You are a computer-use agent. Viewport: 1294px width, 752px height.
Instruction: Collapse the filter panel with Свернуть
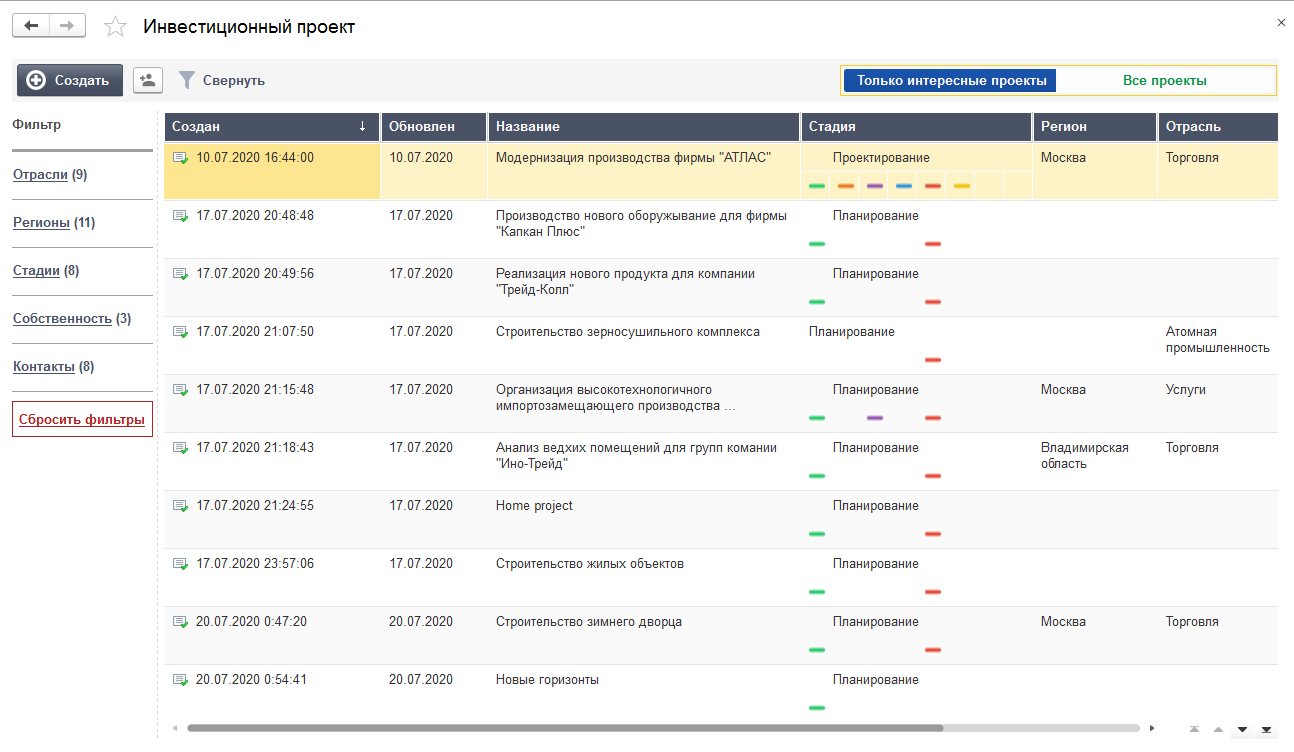click(222, 81)
